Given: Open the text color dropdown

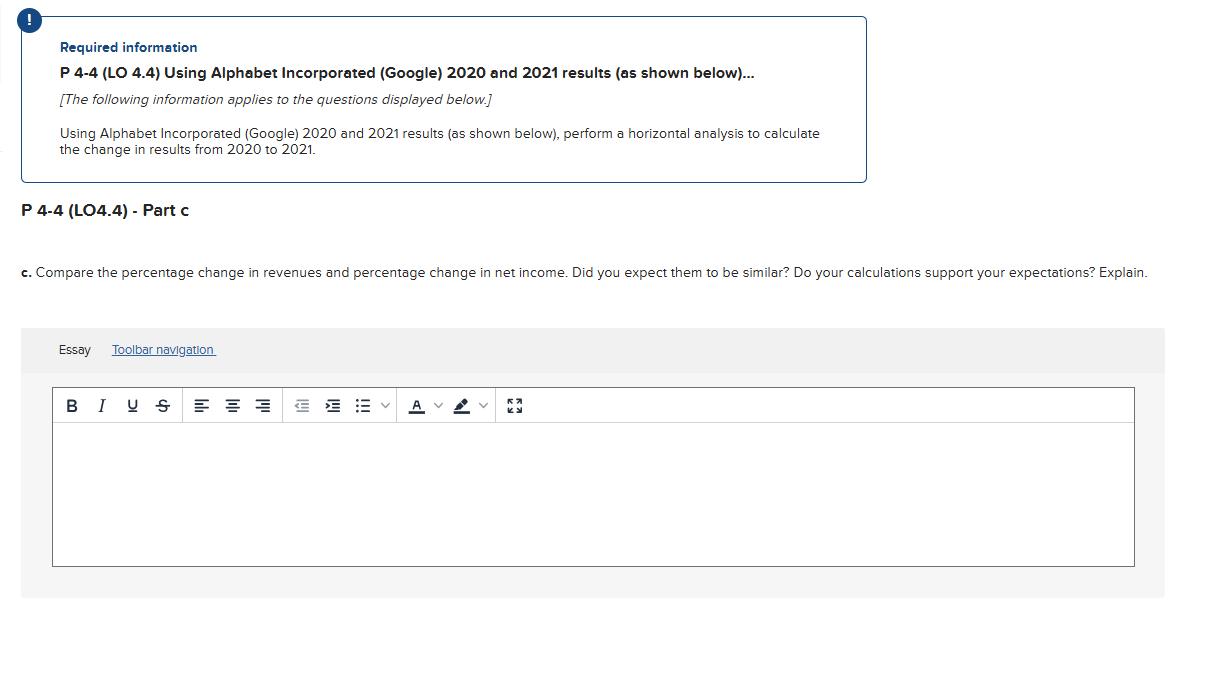Looking at the screenshot, I should 436,405.
